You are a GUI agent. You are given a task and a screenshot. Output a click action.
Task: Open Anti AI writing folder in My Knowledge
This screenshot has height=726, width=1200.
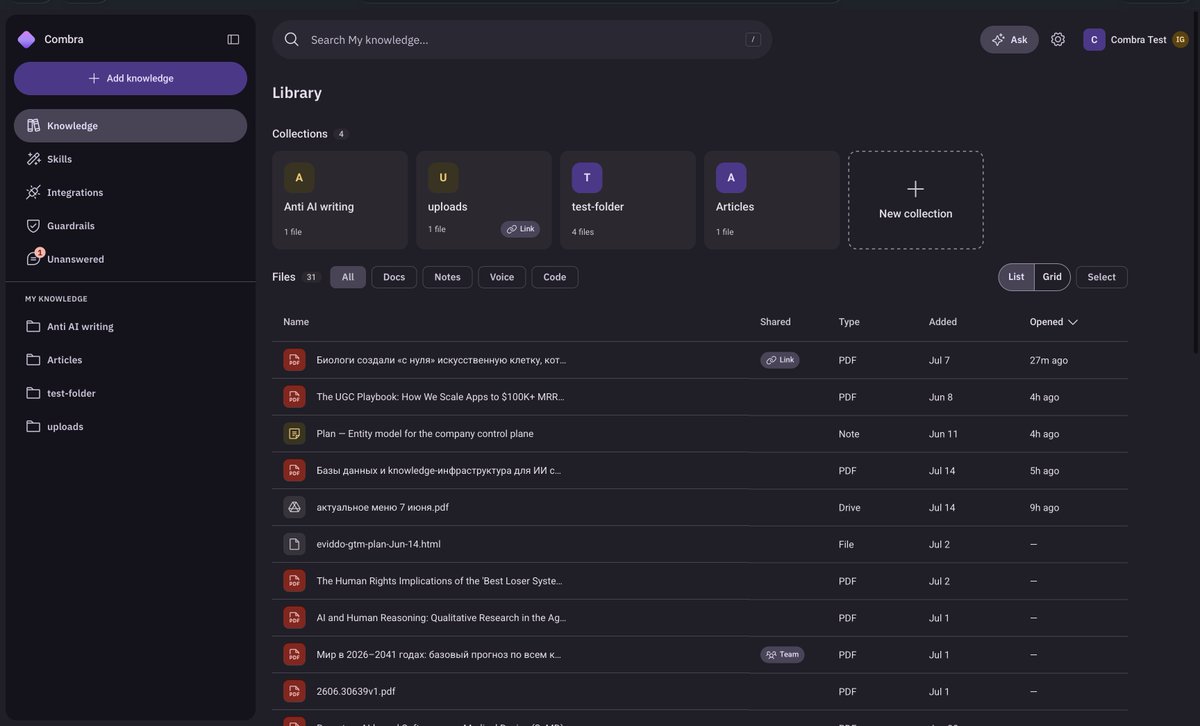pyautogui.click(x=130, y=326)
